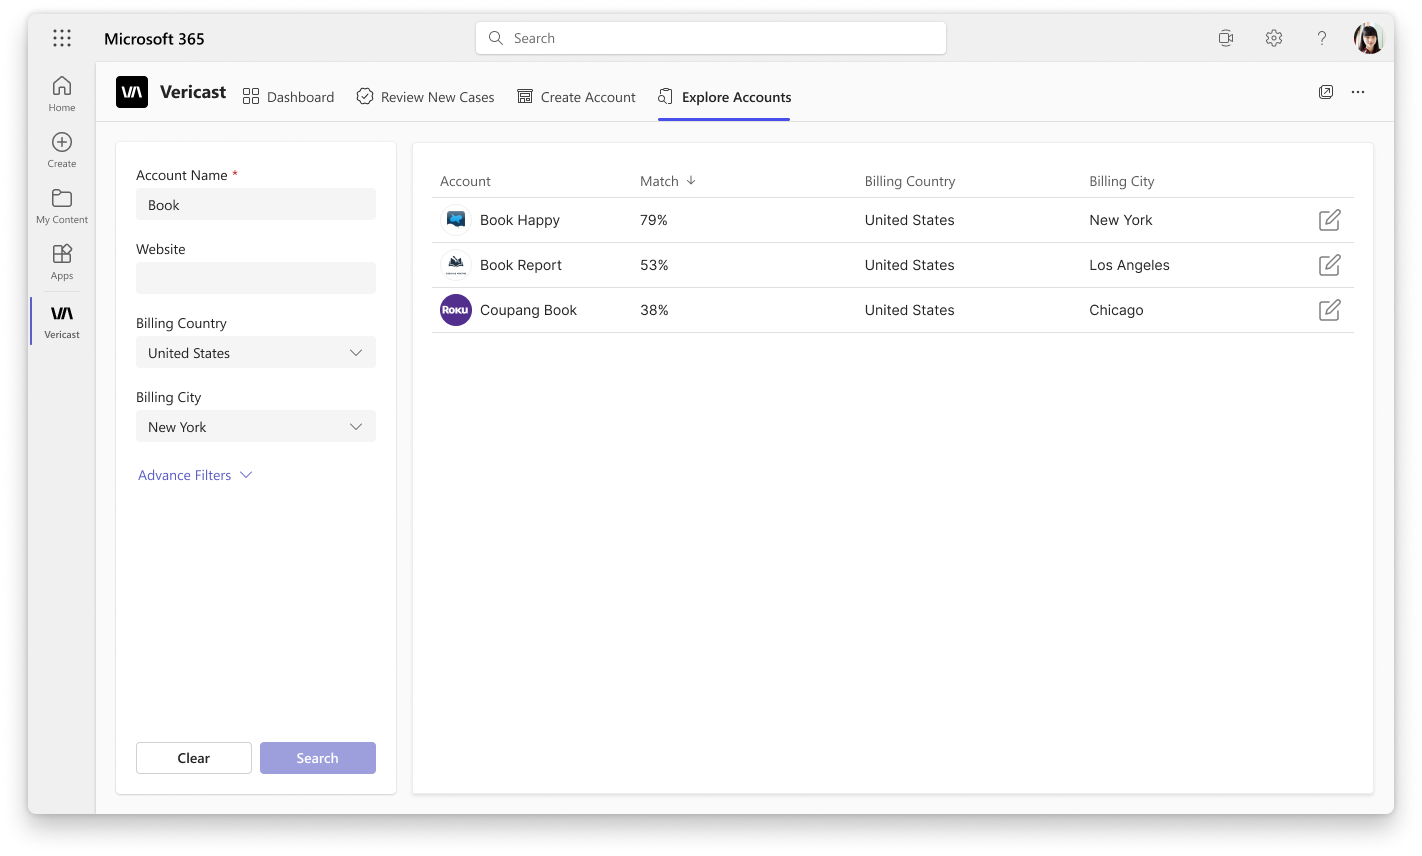The image size is (1422, 856).
Task: Pop out the app in new window
Action: [x=1326, y=92]
